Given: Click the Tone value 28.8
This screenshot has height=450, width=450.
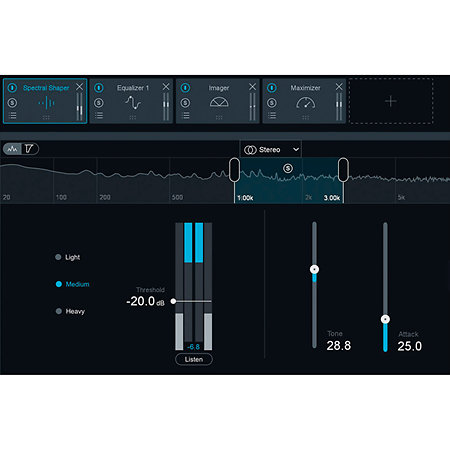Looking at the screenshot, I should click(x=339, y=346).
